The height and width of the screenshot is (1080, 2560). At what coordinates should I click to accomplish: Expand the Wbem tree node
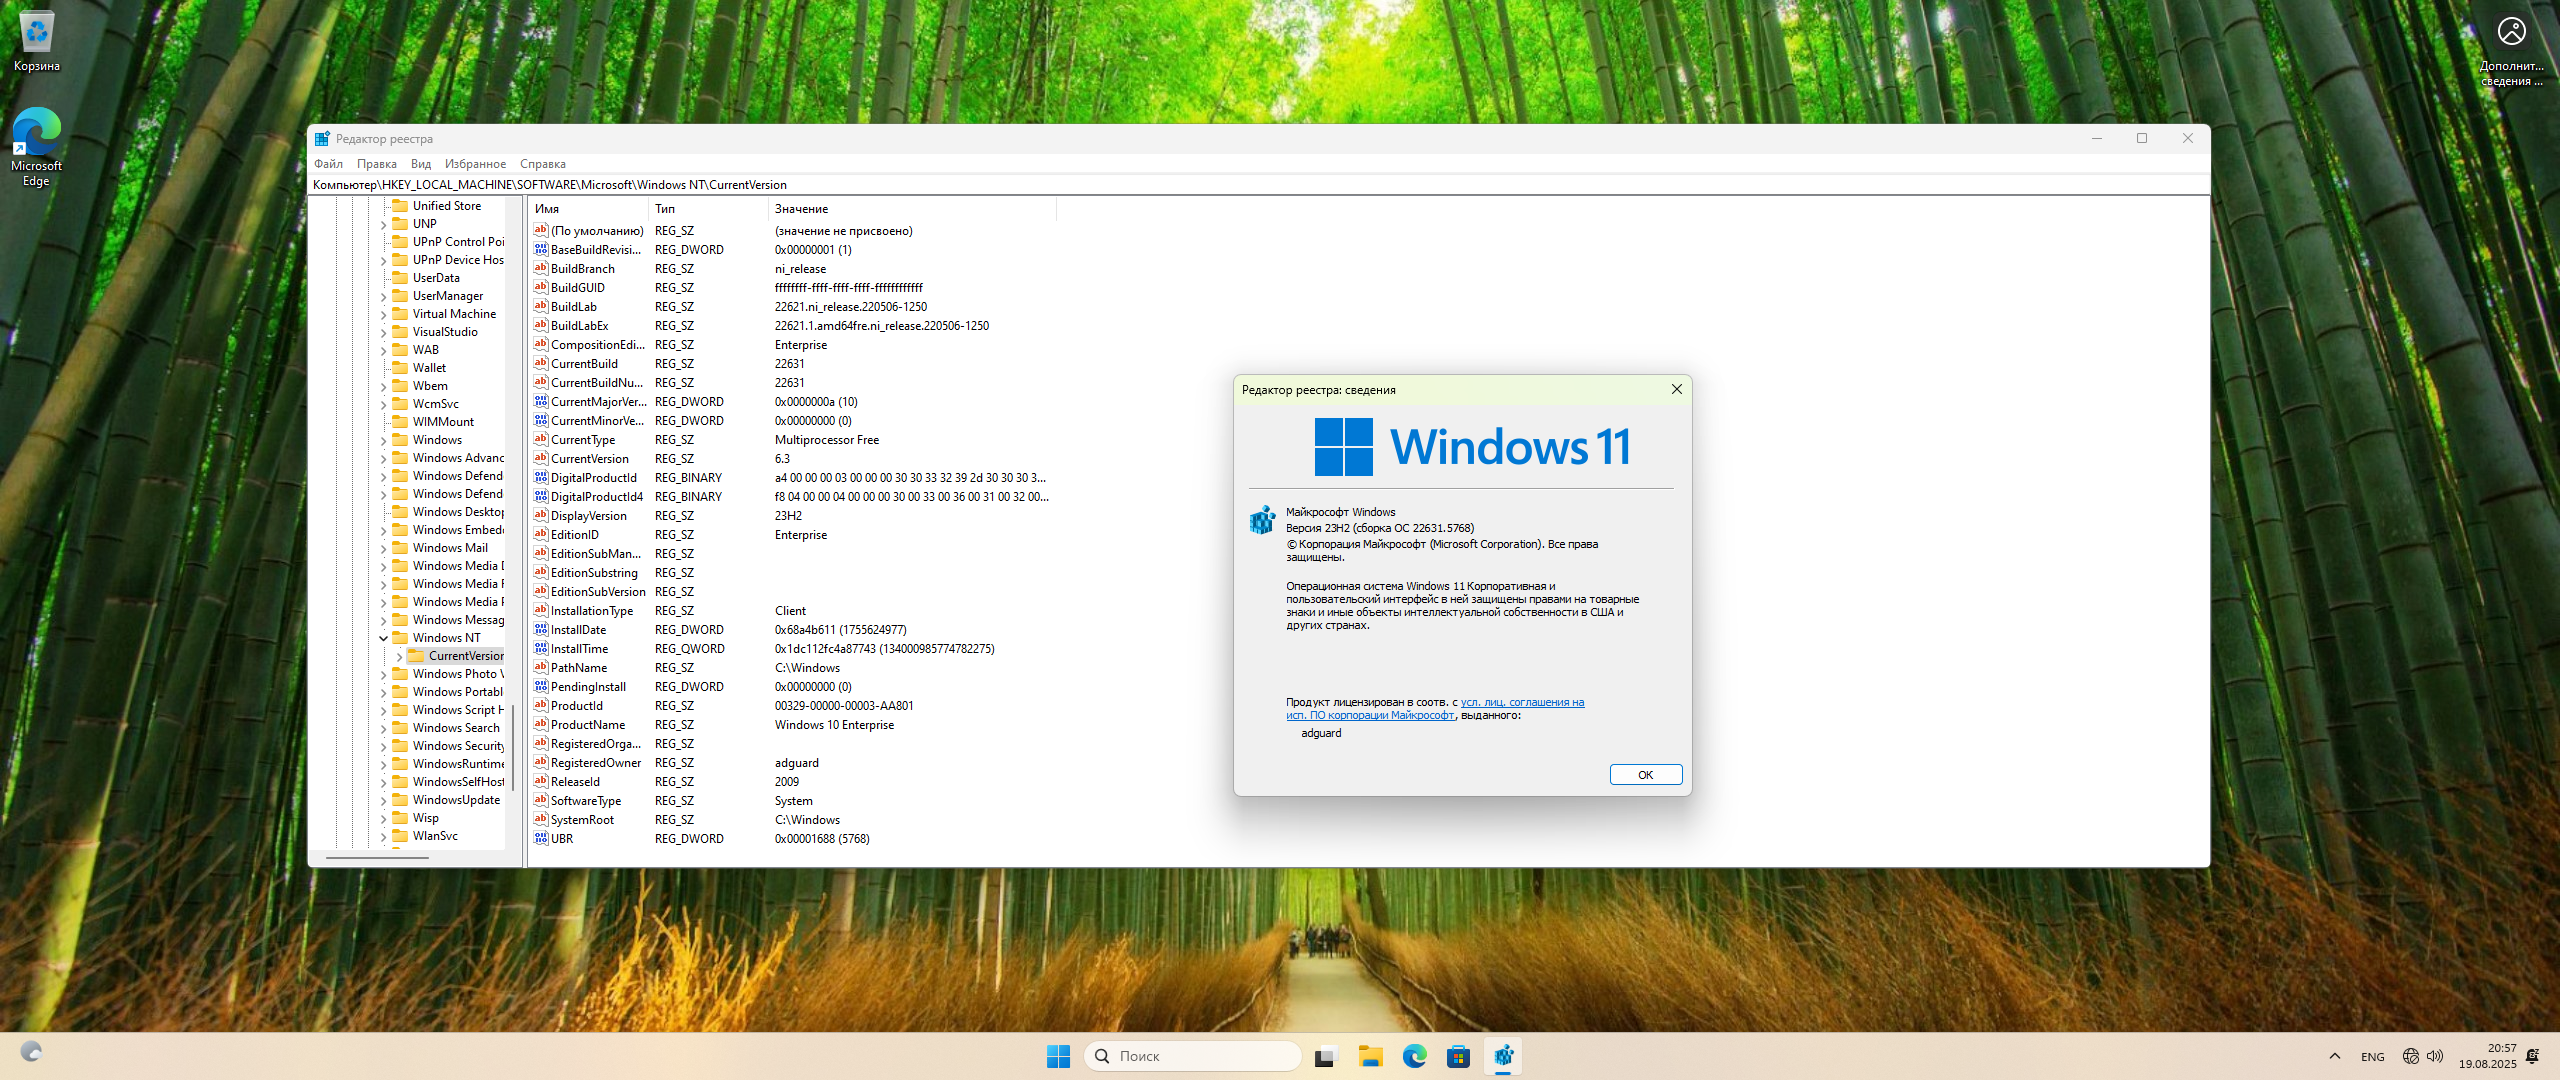383,386
